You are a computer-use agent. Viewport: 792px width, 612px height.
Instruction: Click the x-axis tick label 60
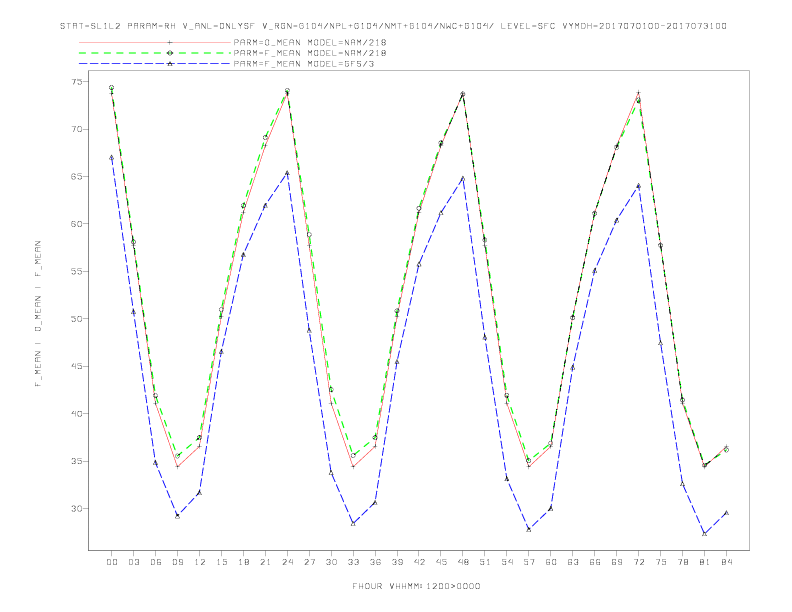551,562
